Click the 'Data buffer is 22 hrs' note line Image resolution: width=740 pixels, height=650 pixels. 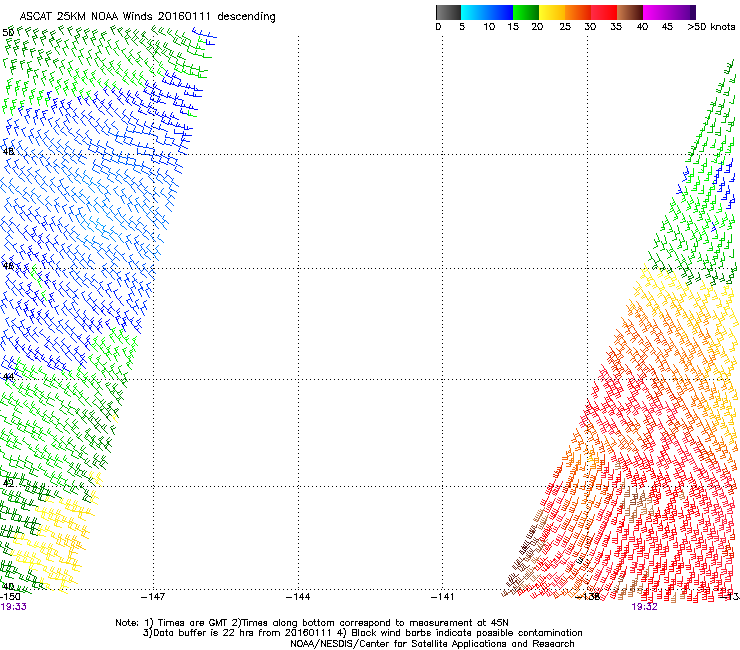click(362, 633)
